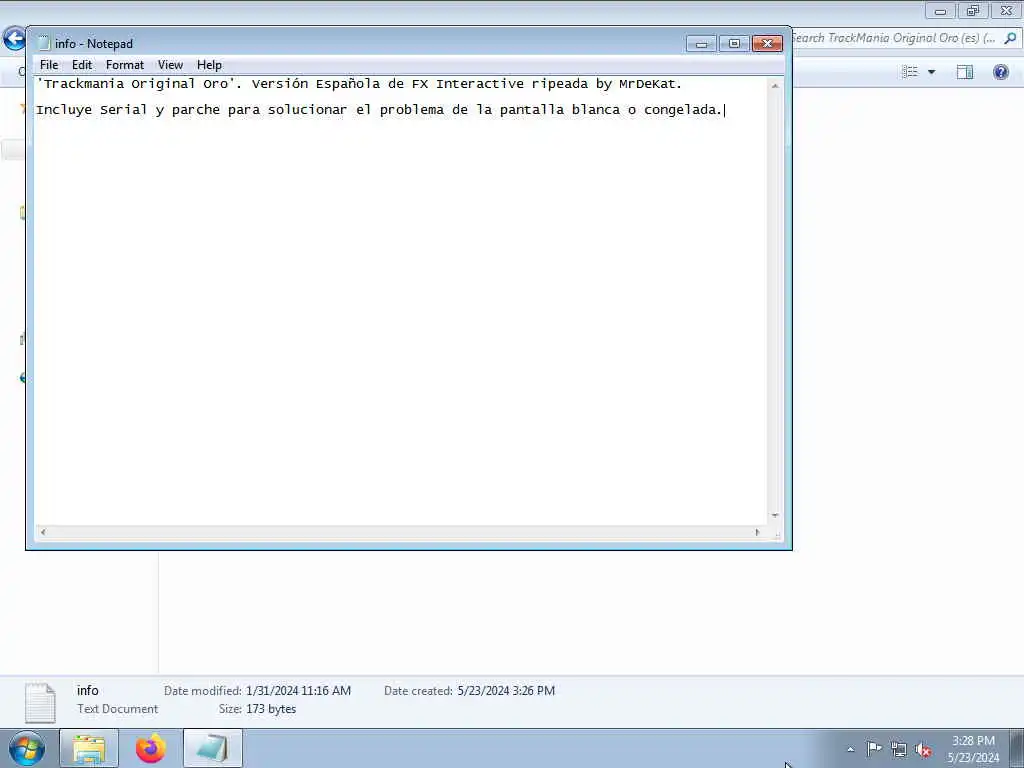Toggle the Explorer preview pane icon
This screenshot has width=1024, height=768.
[x=965, y=72]
